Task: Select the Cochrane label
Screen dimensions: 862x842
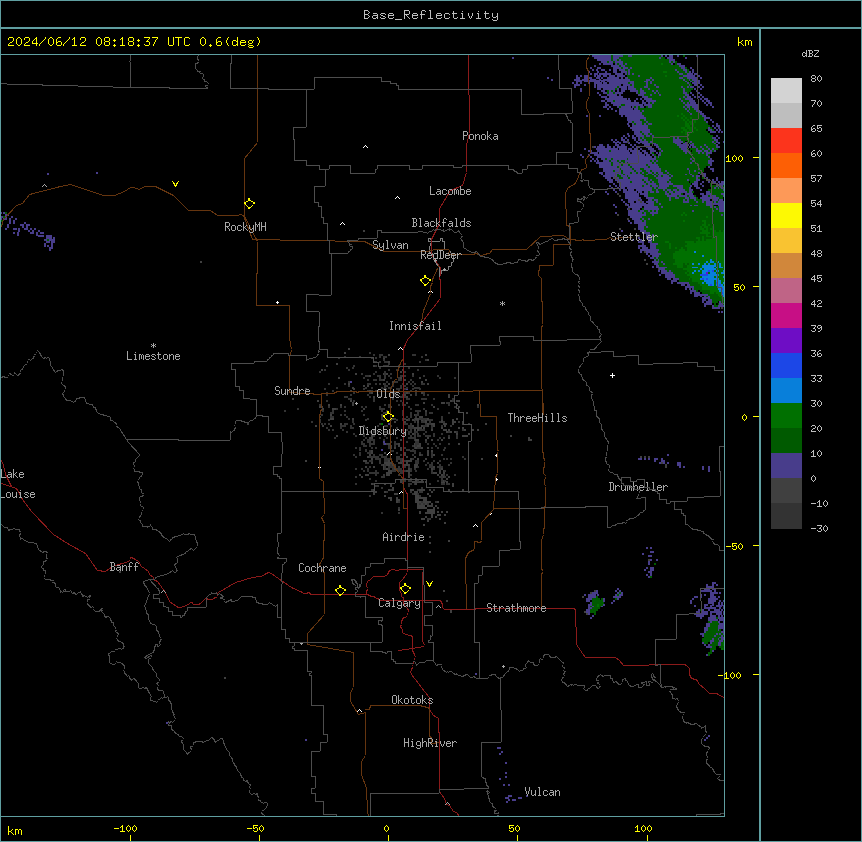Action: coord(322,568)
